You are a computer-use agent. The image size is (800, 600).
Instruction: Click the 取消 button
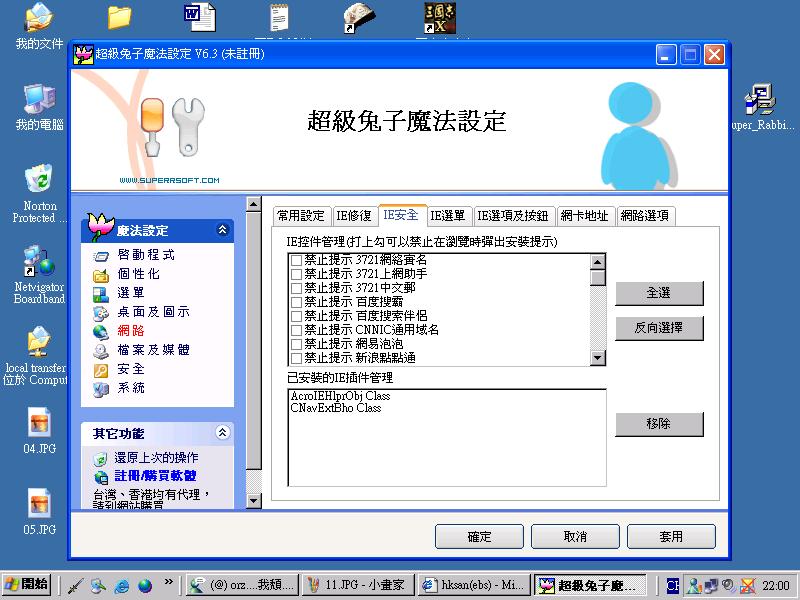pyautogui.click(x=575, y=537)
